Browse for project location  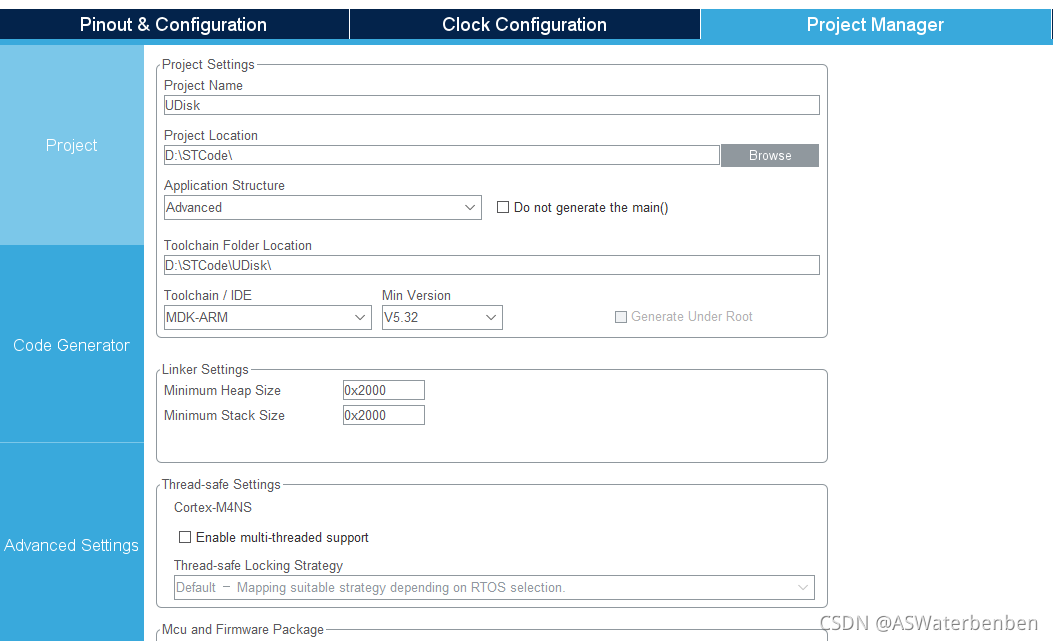pos(770,155)
